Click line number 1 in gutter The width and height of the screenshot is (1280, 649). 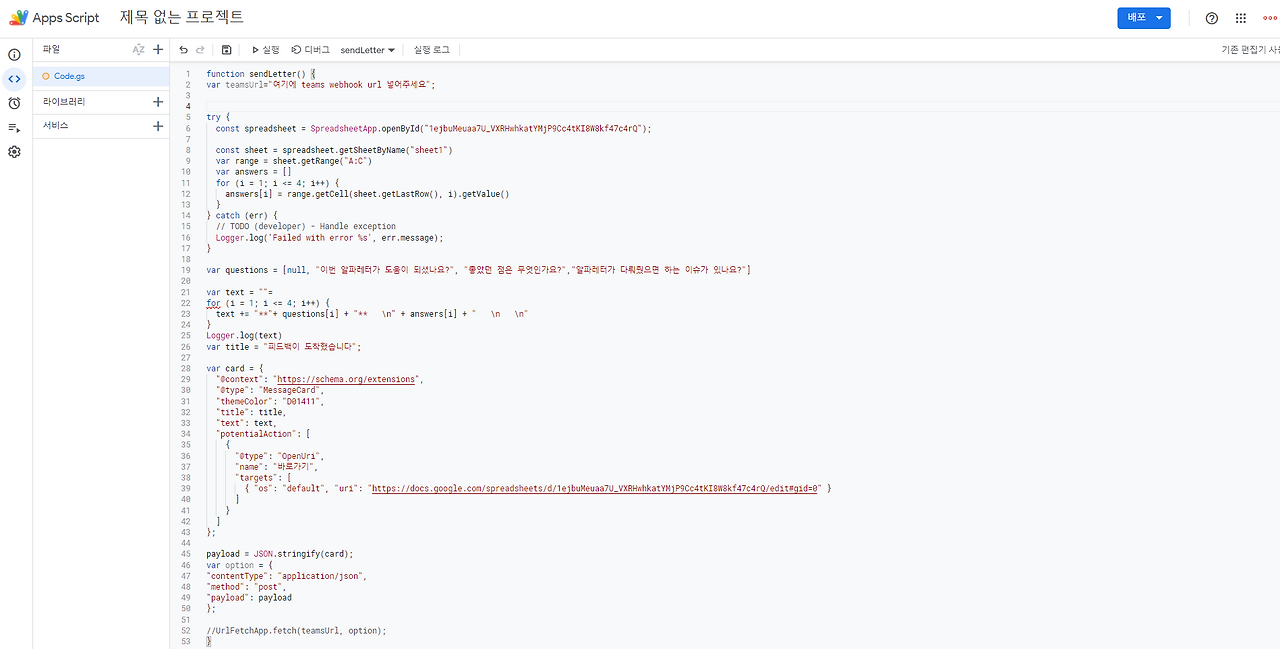point(187,73)
